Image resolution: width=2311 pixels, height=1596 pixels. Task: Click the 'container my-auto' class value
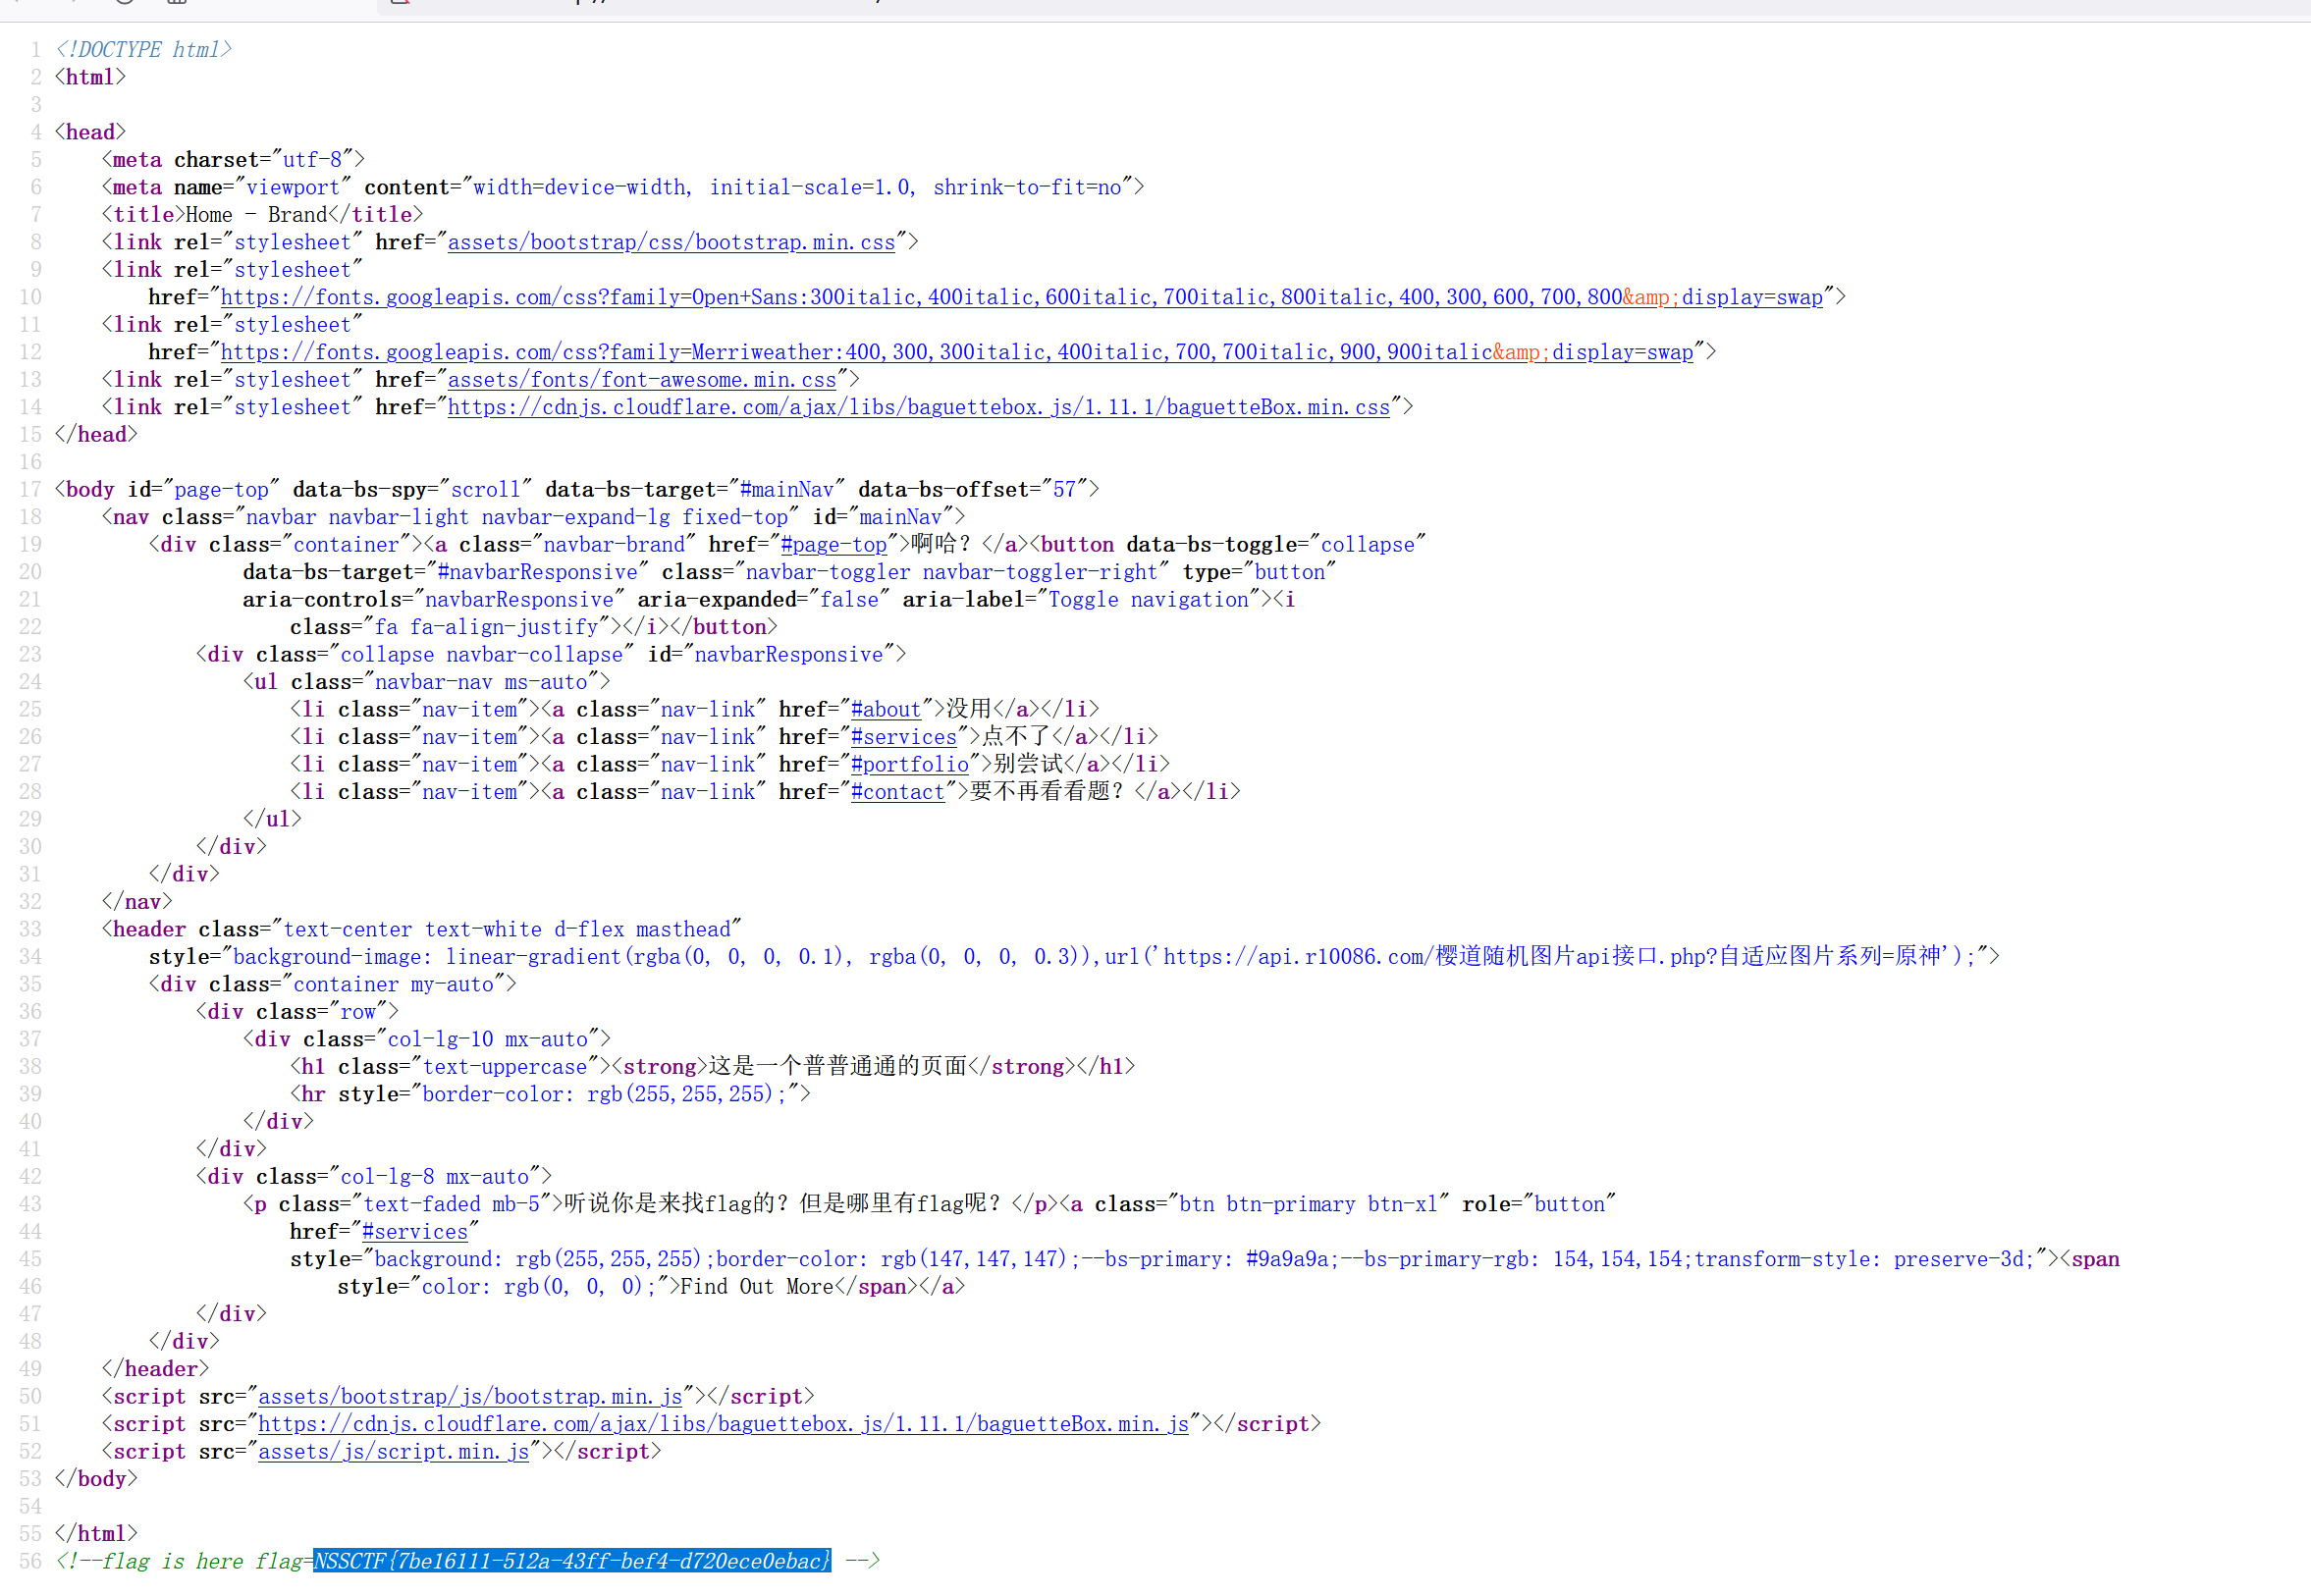click(393, 985)
